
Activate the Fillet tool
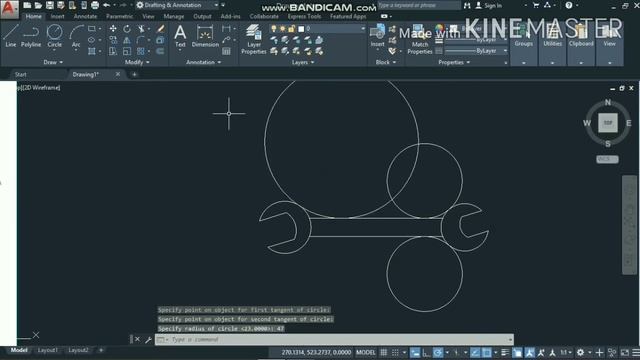[141, 40]
